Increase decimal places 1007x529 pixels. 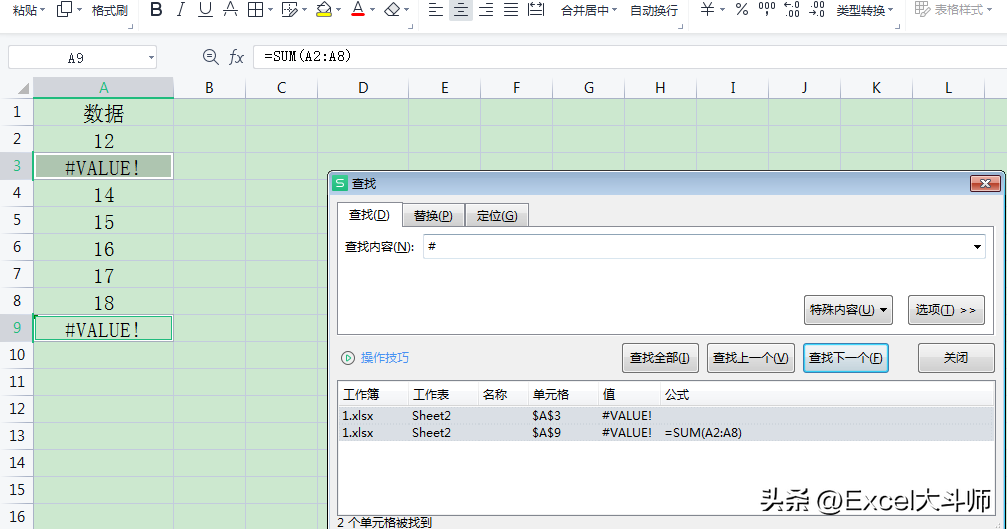[x=792, y=10]
